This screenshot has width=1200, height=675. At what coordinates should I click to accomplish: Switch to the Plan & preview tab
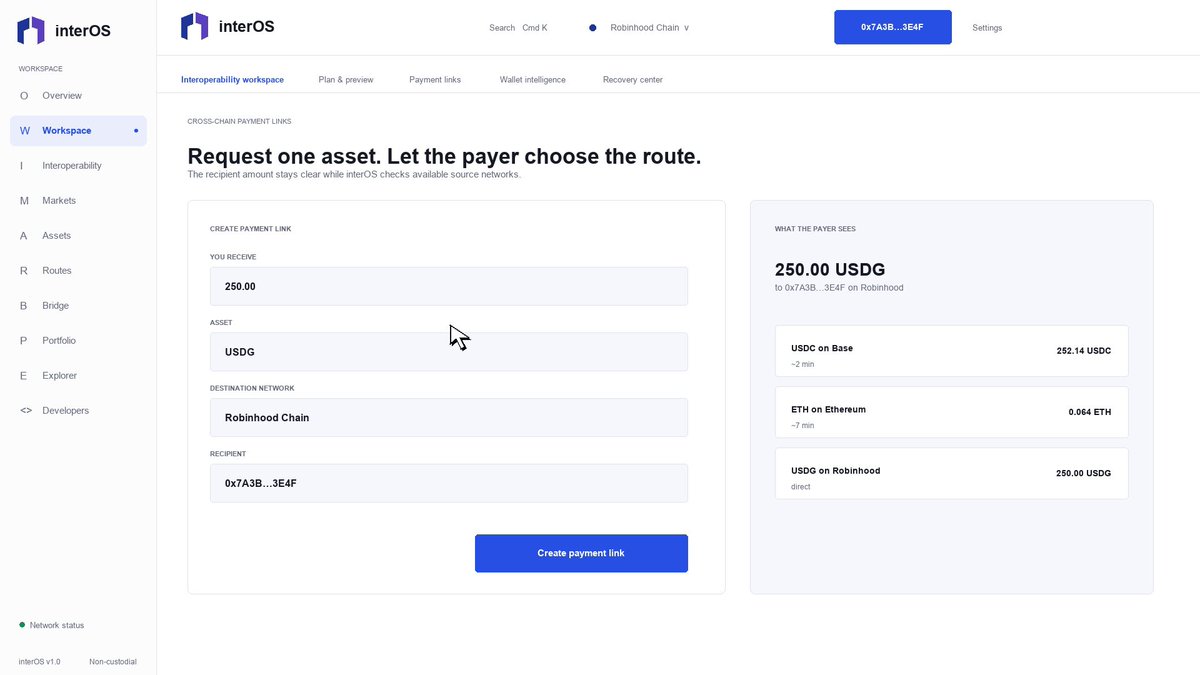click(x=346, y=80)
